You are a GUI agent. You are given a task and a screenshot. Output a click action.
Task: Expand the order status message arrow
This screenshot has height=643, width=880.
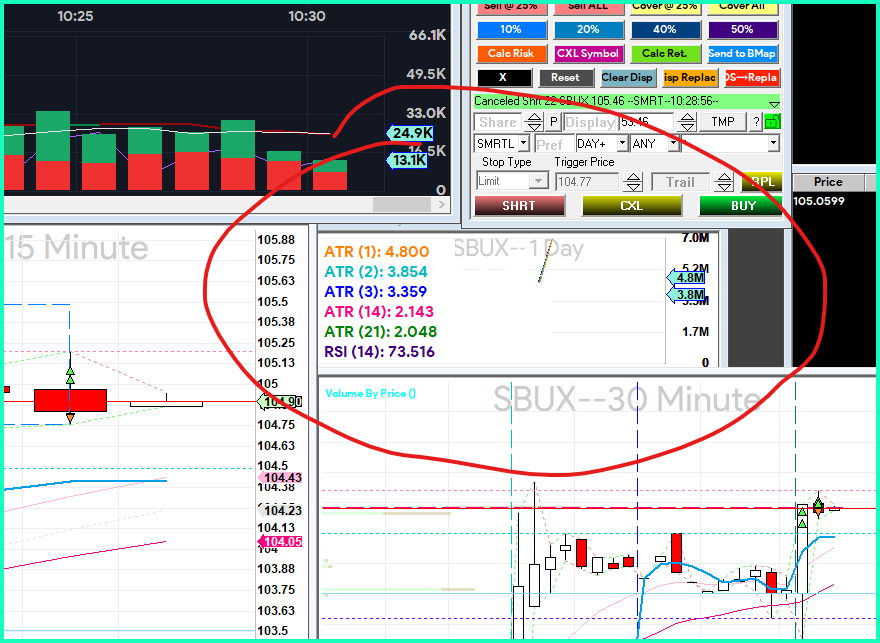coord(773,103)
